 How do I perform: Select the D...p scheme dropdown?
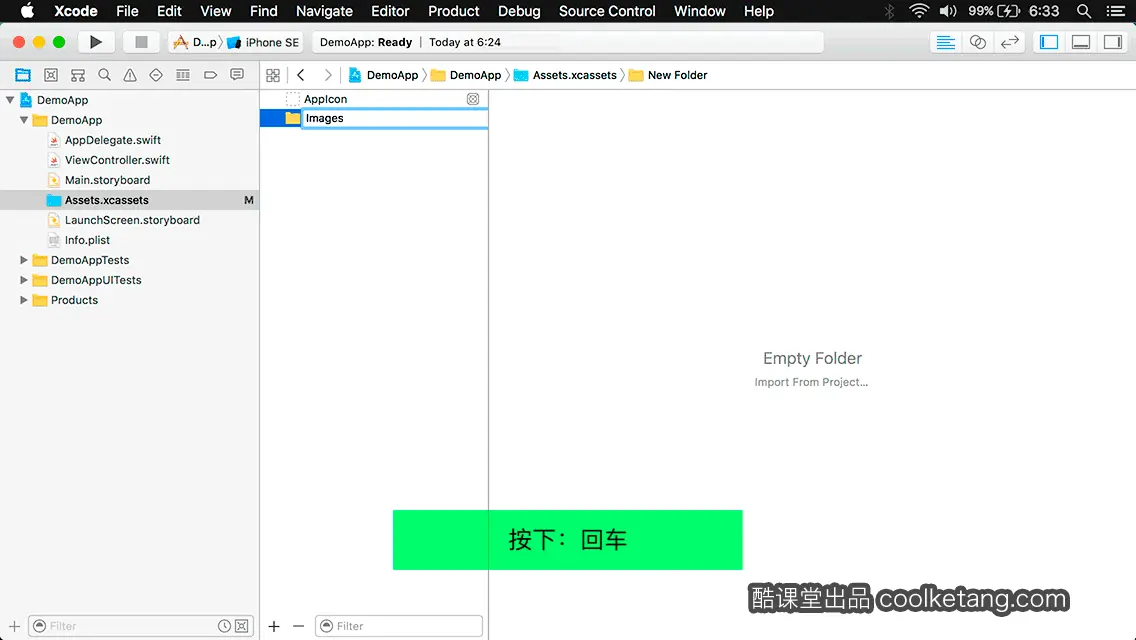195,42
